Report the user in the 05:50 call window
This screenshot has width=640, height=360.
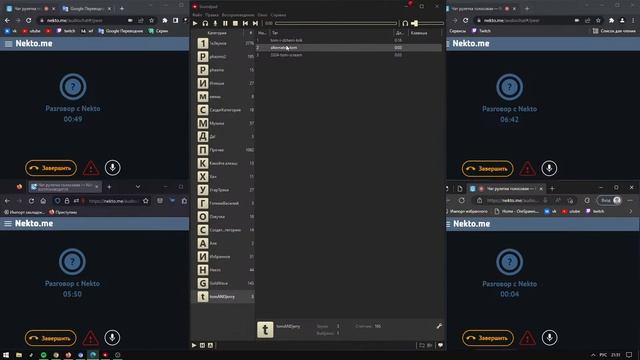pyautogui.click(x=90, y=338)
